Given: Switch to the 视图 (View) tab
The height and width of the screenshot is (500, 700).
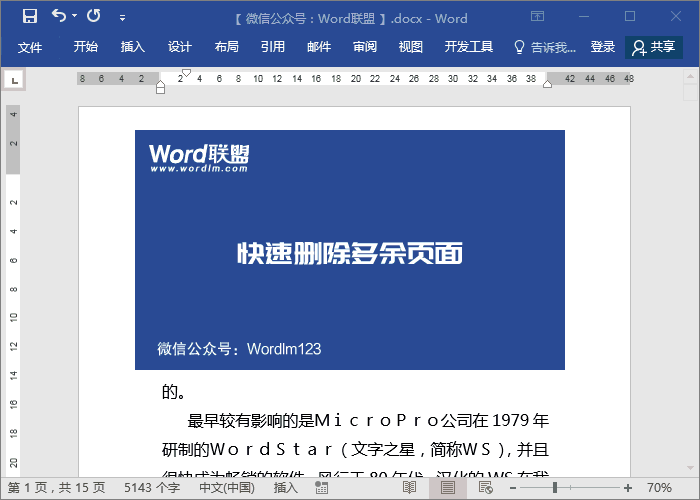Looking at the screenshot, I should click(411, 46).
